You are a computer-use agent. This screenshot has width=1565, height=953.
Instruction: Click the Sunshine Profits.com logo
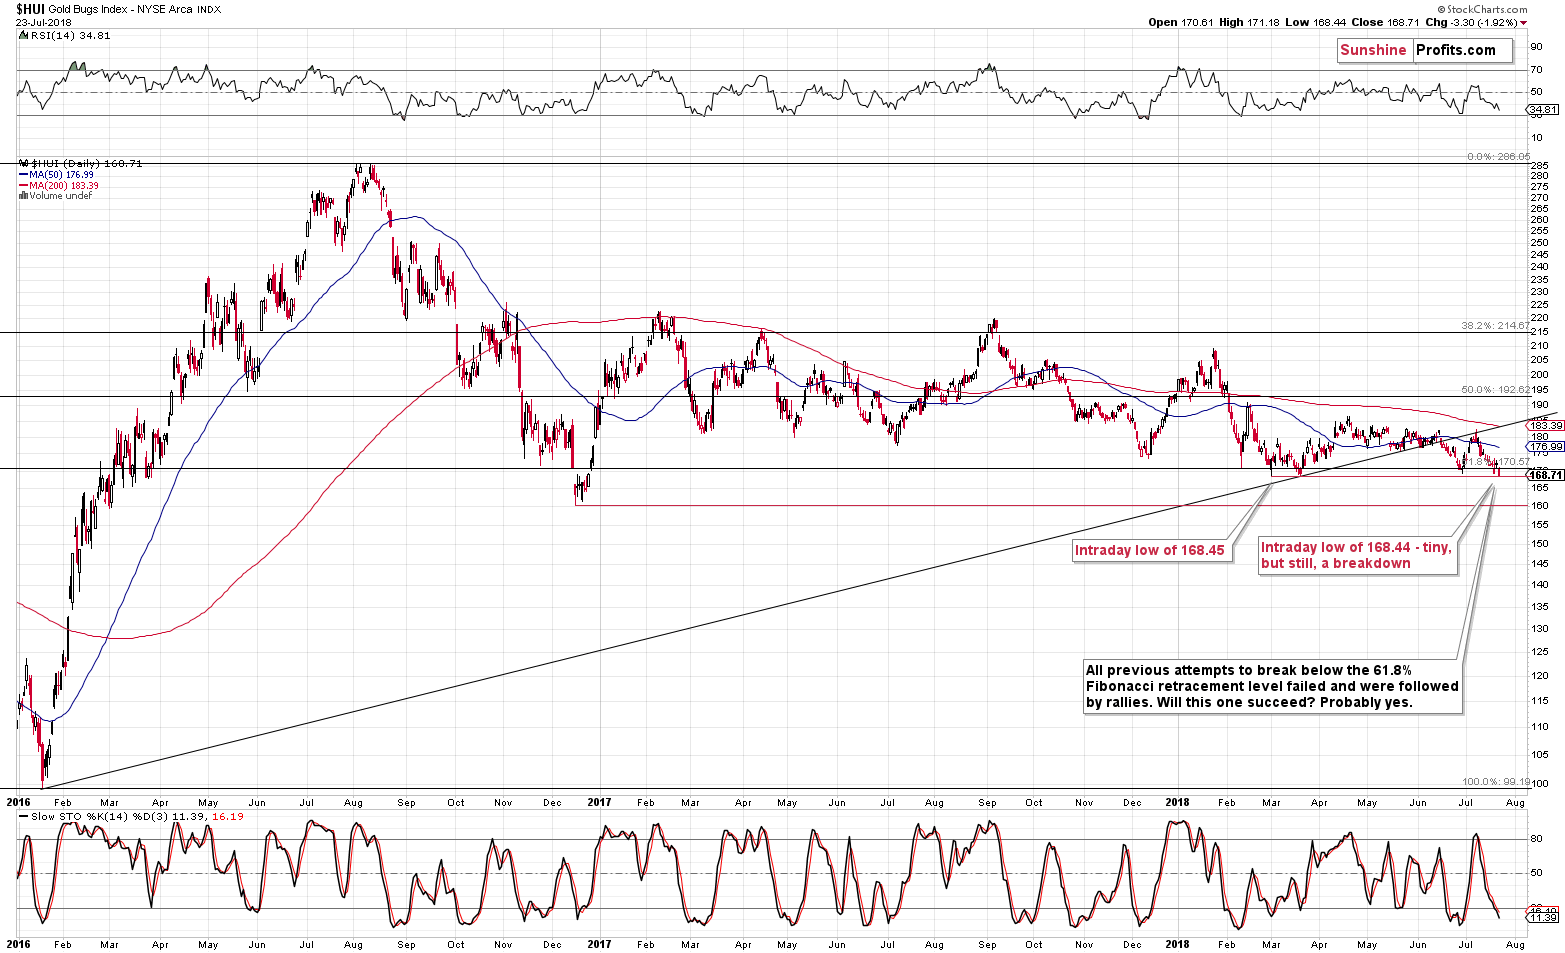(x=1424, y=50)
